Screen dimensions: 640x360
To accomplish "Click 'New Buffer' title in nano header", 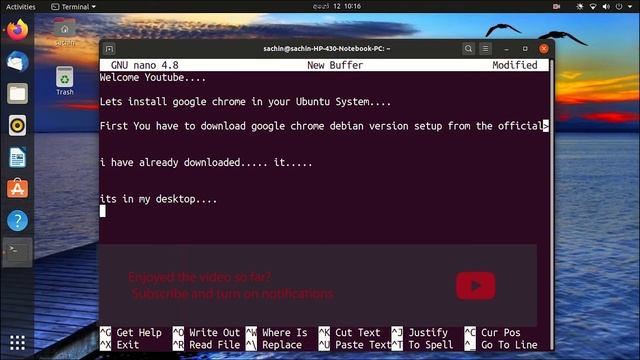I will tap(335, 65).
